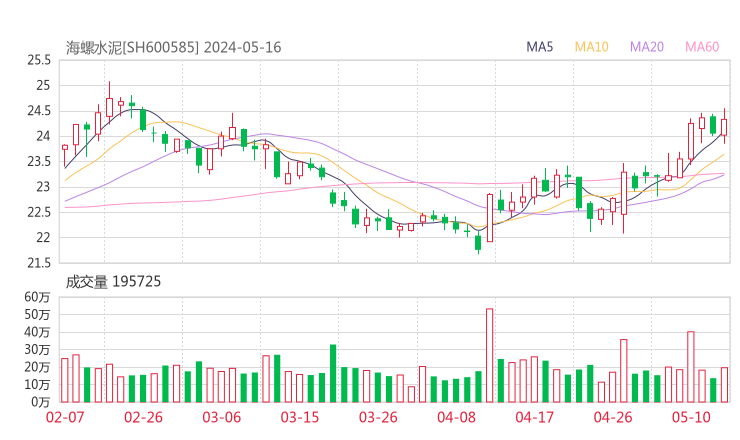Click the 25.5 price axis label

pyautogui.click(x=39, y=60)
